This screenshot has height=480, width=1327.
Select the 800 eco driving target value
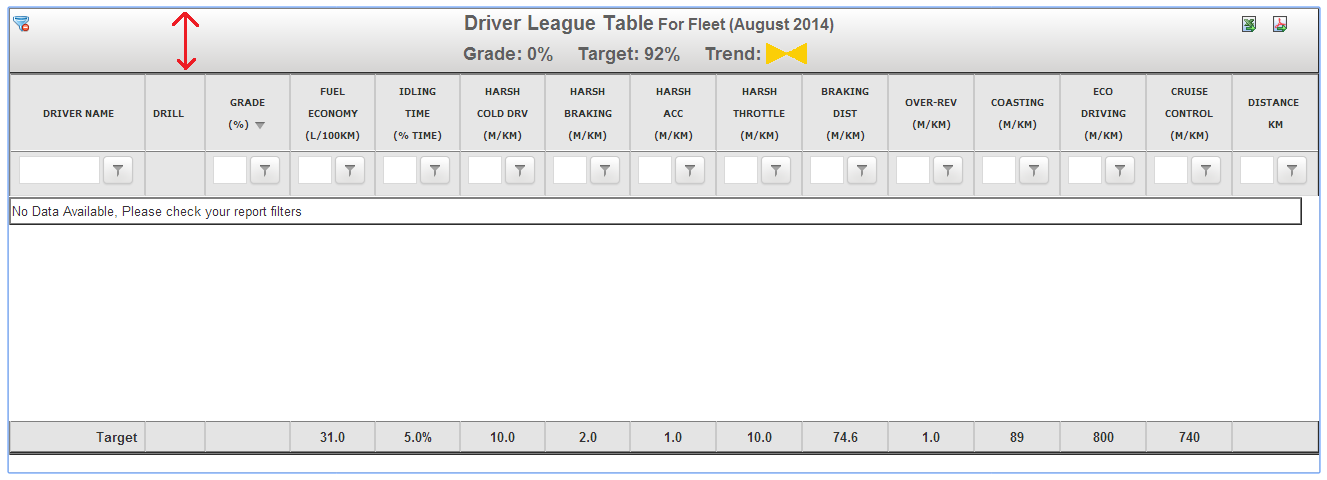coord(1103,437)
